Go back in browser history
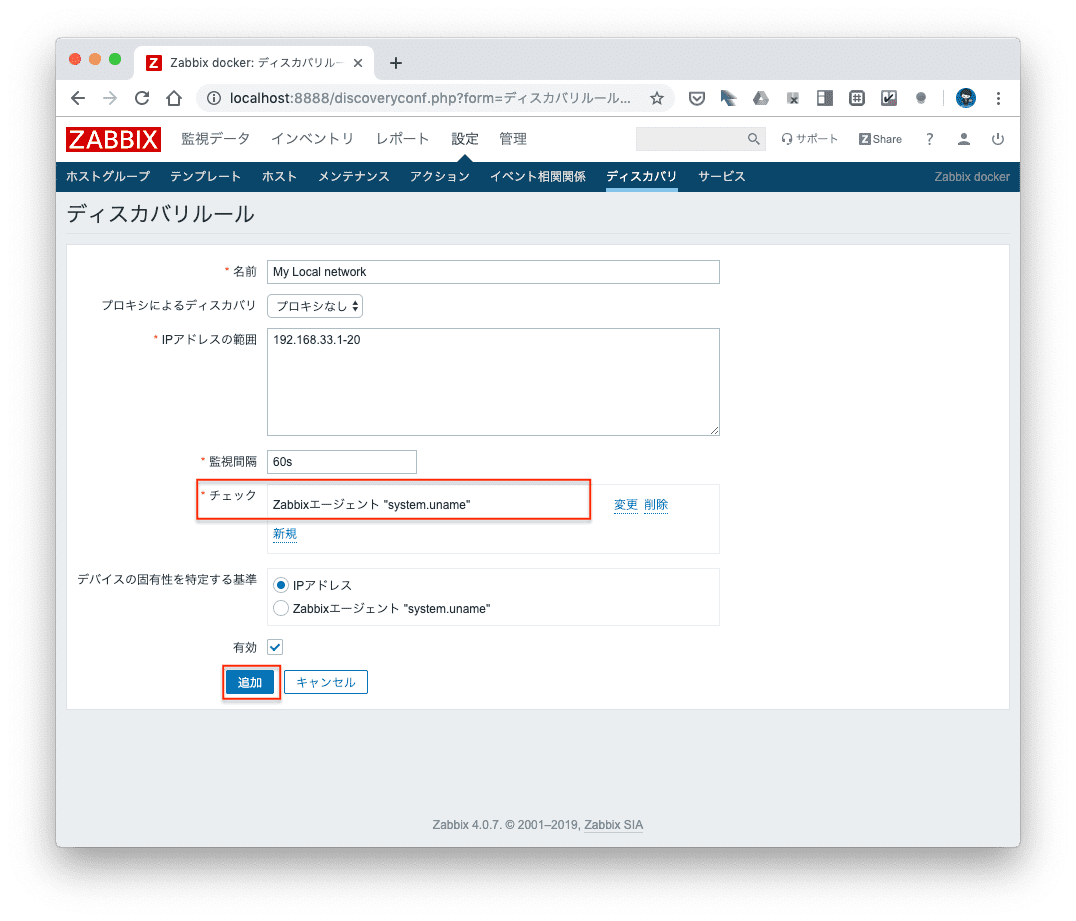Image resolution: width=1076 pixels, height=921 pixels. coord(78,98)
